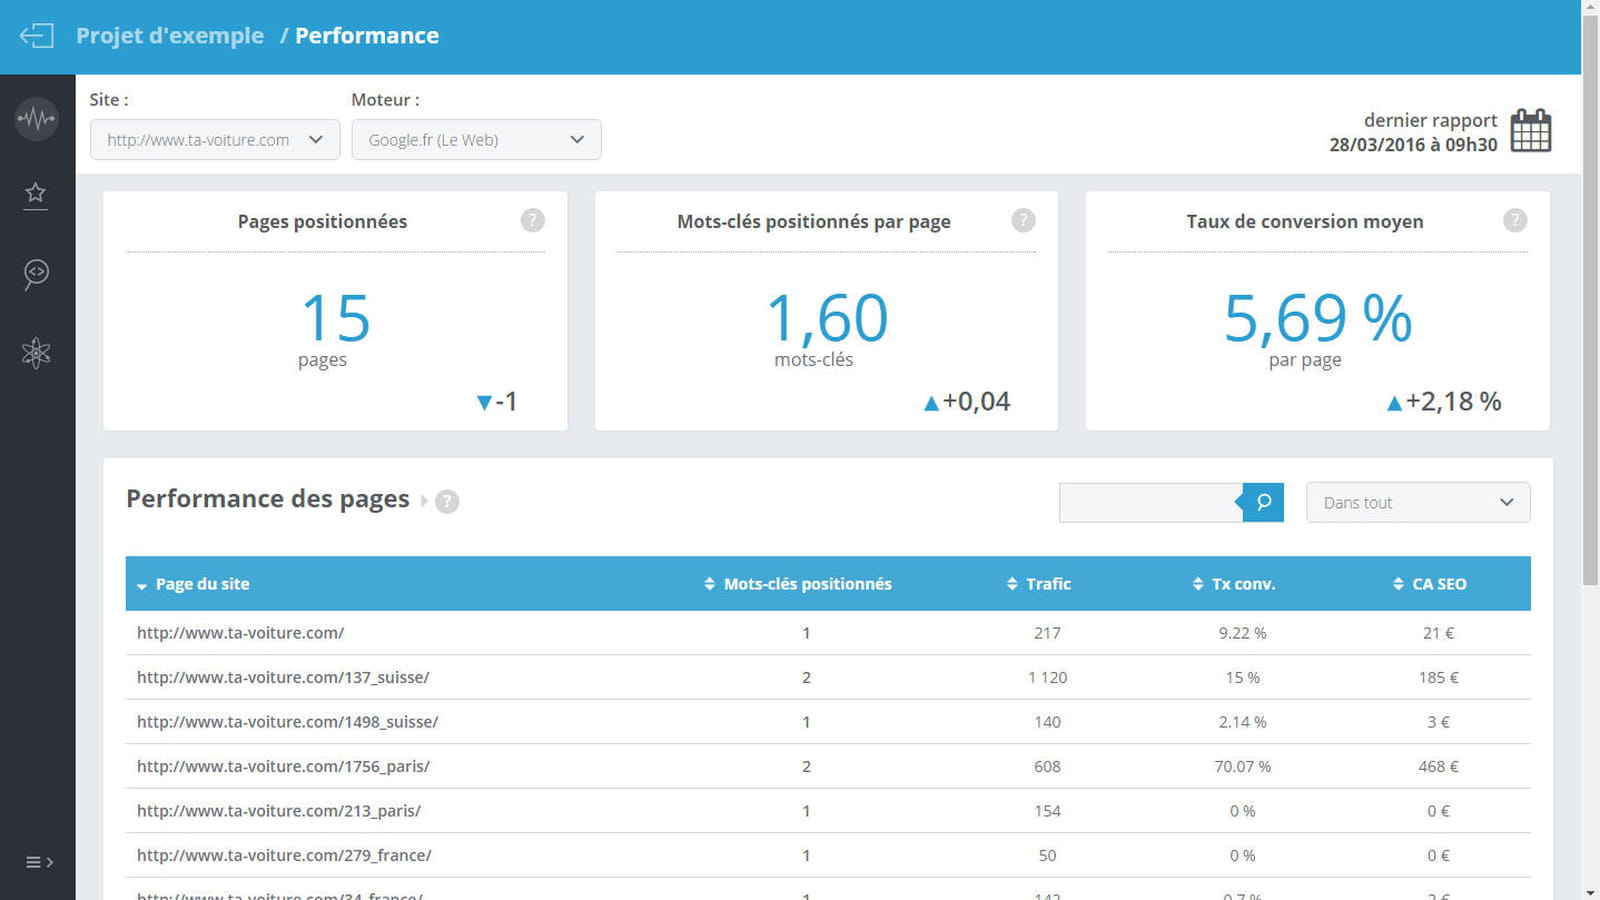Open the 137_suisse page link
This screenshot has height=900, width=1600.
[x=283, y=677]
